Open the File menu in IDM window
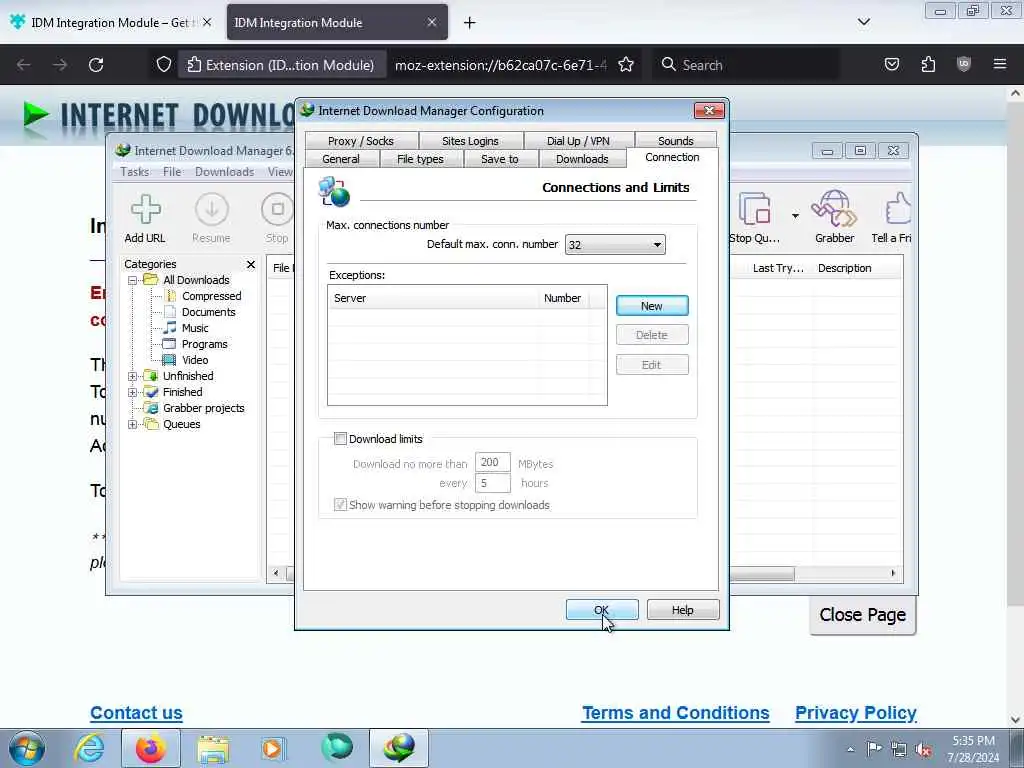Viewport: 1024px width, 768px height. (x=172, y=172)
